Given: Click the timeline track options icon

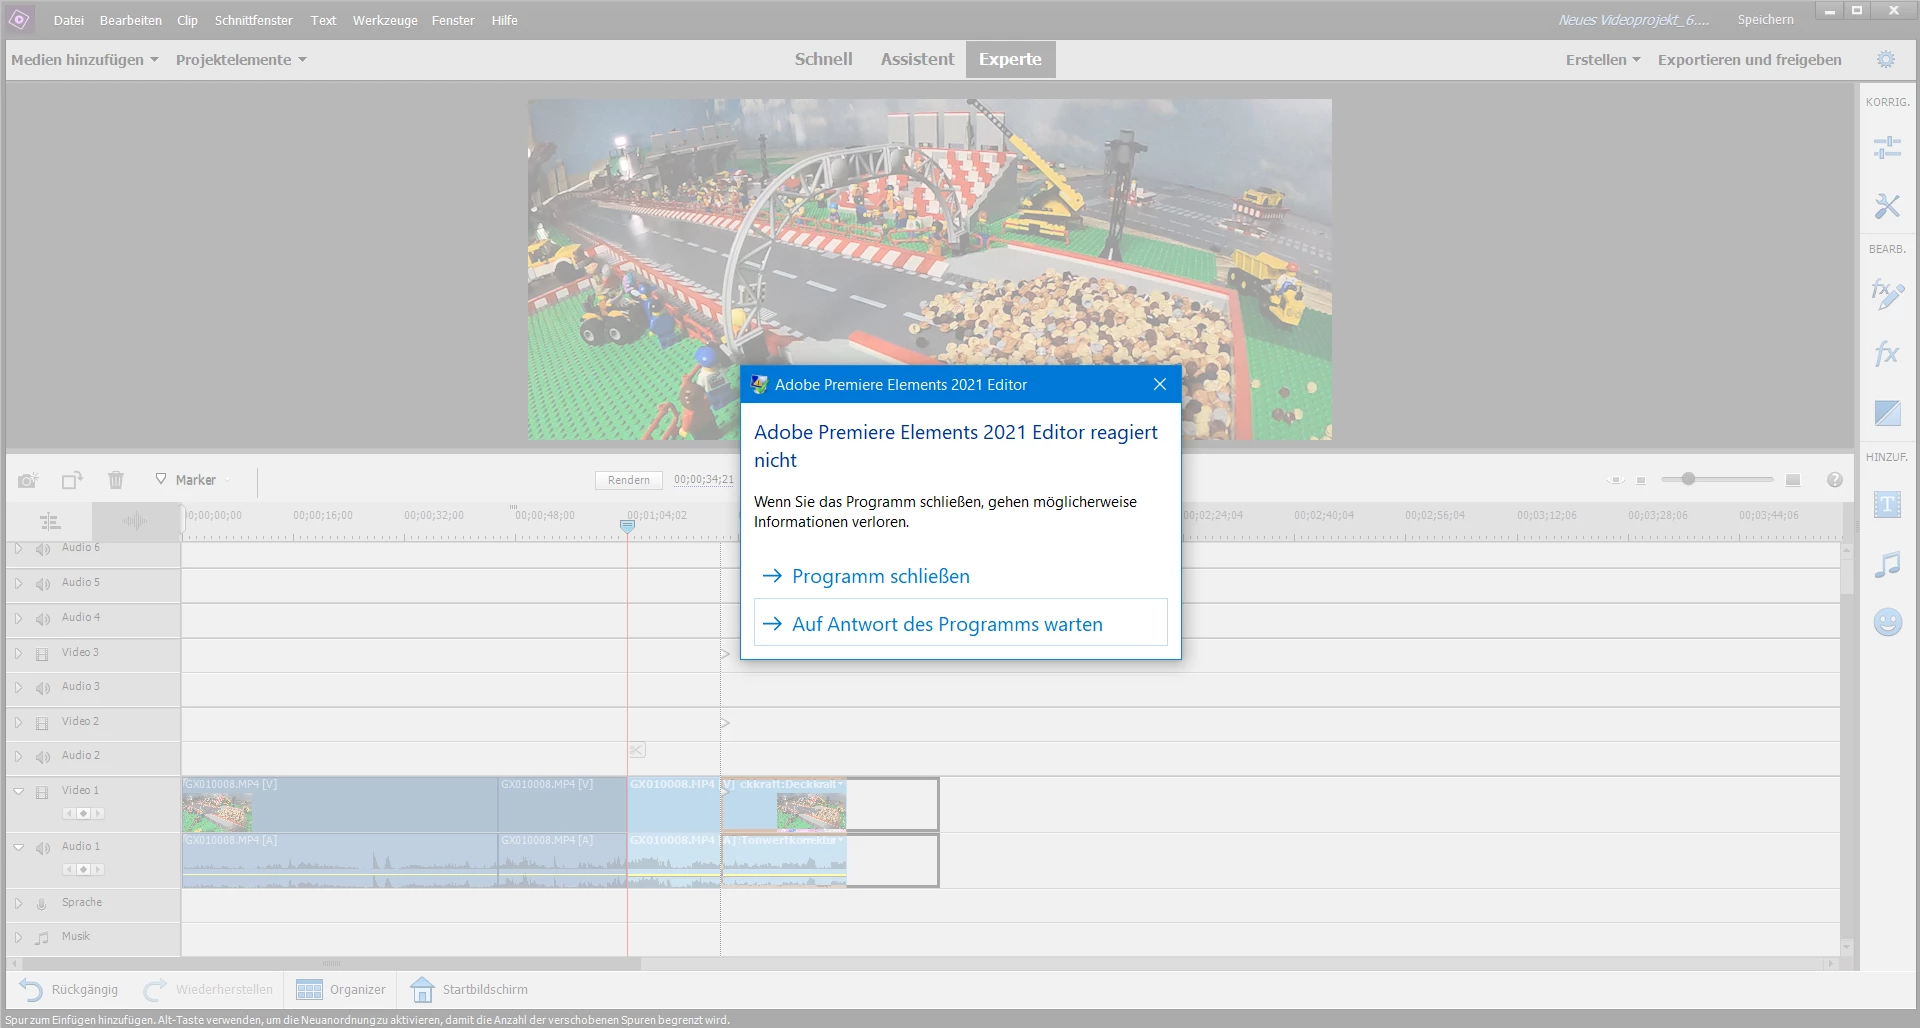Looking at the screenshot, I should 50,521.
